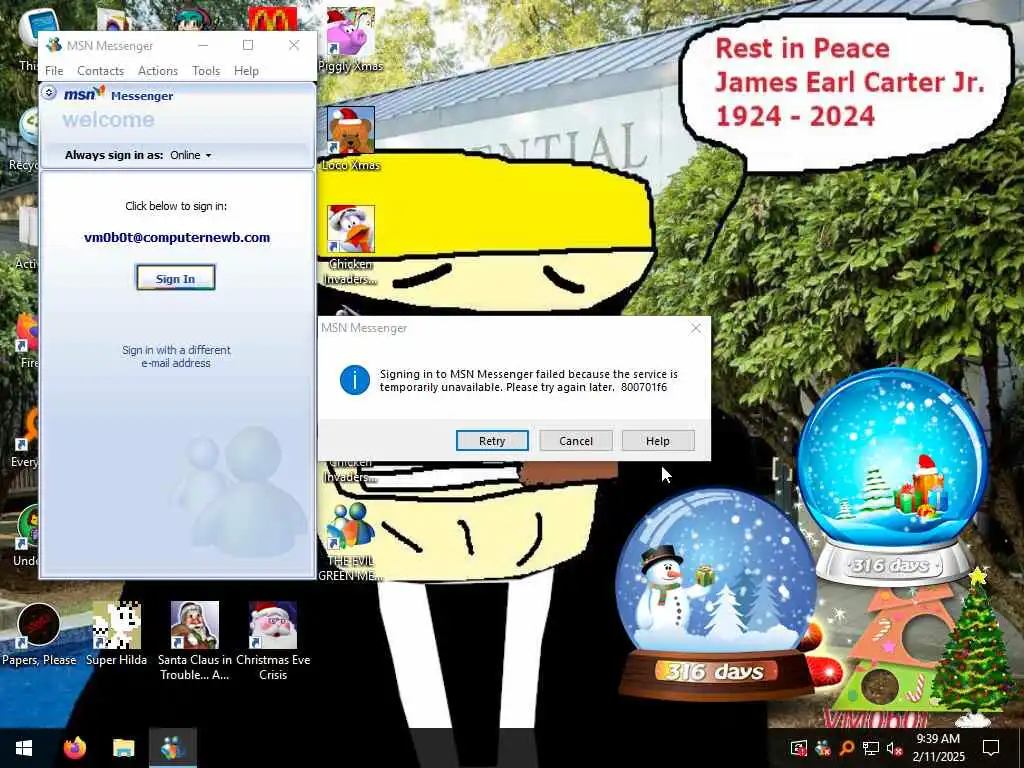Click 'Sign in with a different e-mail address'
This screenshot has height=768, width=1024.
point(176,357)
